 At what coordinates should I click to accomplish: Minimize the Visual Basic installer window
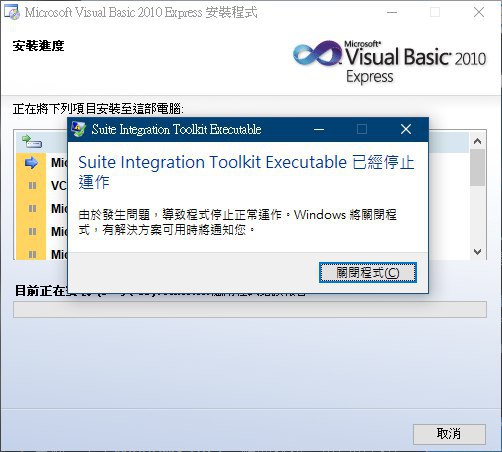click(392, 12)
